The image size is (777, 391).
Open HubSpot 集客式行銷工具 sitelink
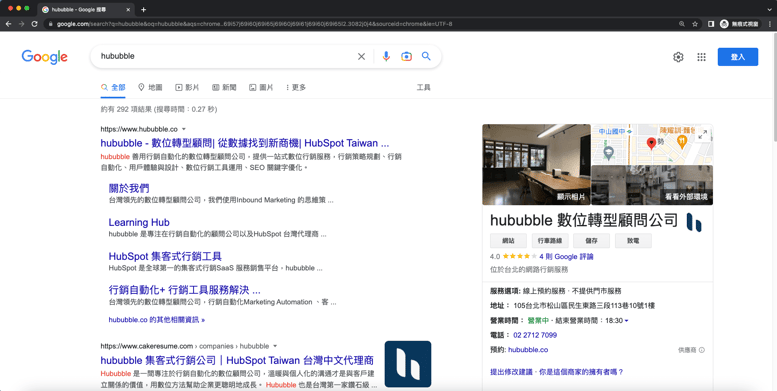(x=165, y=256)
